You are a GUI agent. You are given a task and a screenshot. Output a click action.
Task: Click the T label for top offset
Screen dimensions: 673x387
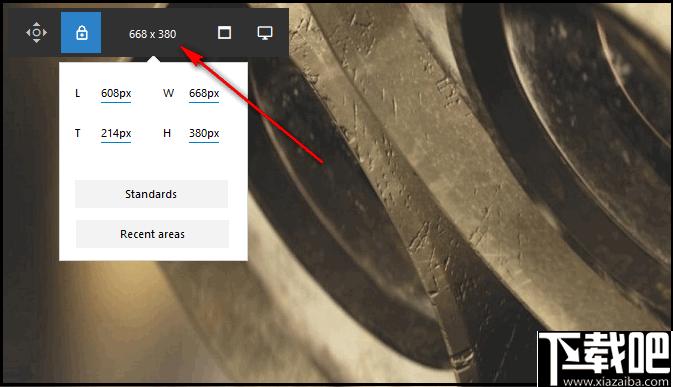point(78,133)
